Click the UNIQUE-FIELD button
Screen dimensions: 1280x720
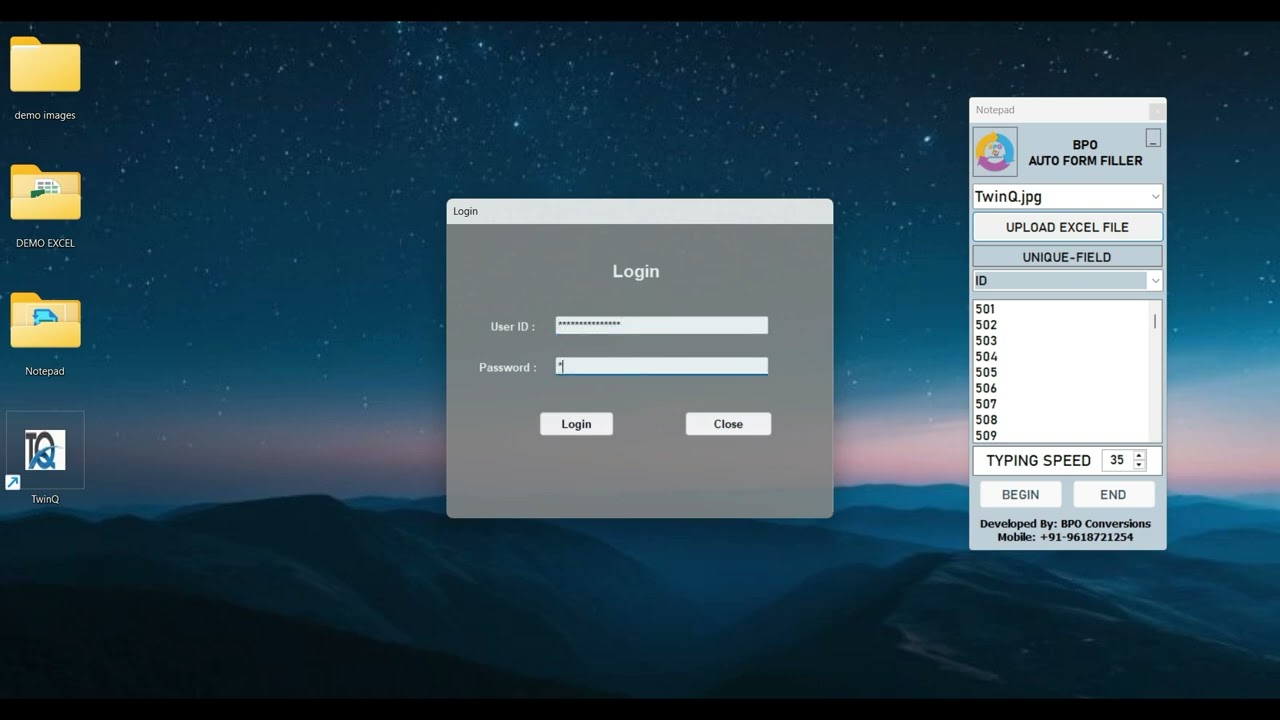click(1067, 257)
